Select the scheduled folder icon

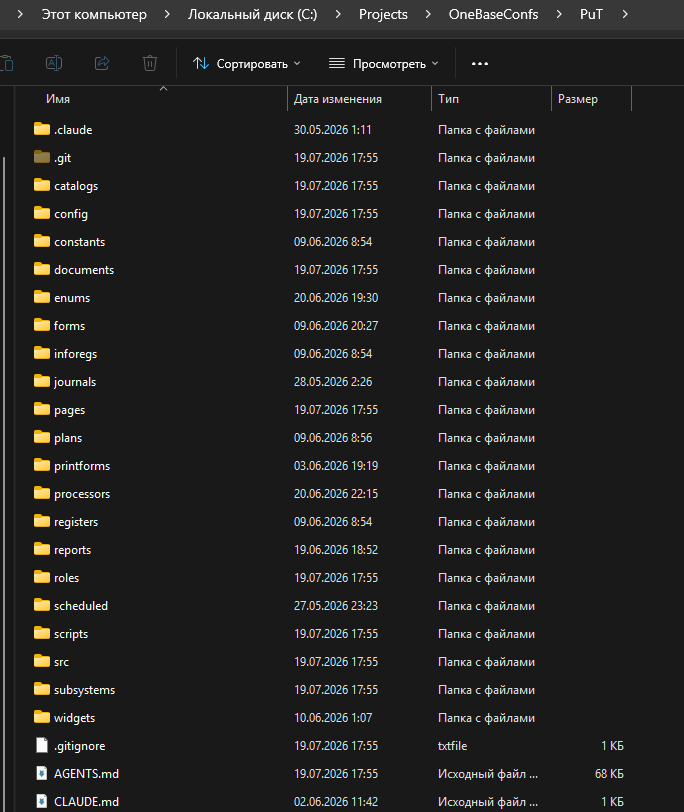[42, 604]
